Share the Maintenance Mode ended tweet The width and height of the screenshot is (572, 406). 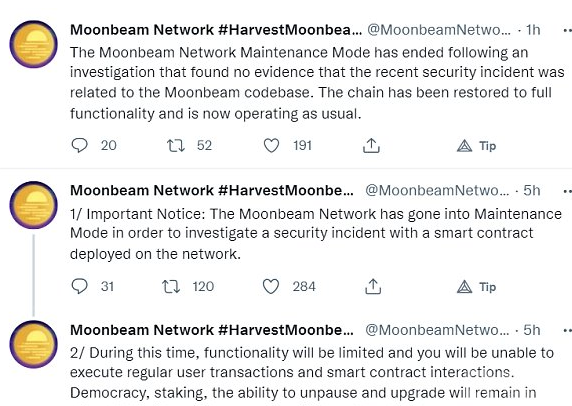(x=371, y=146)
